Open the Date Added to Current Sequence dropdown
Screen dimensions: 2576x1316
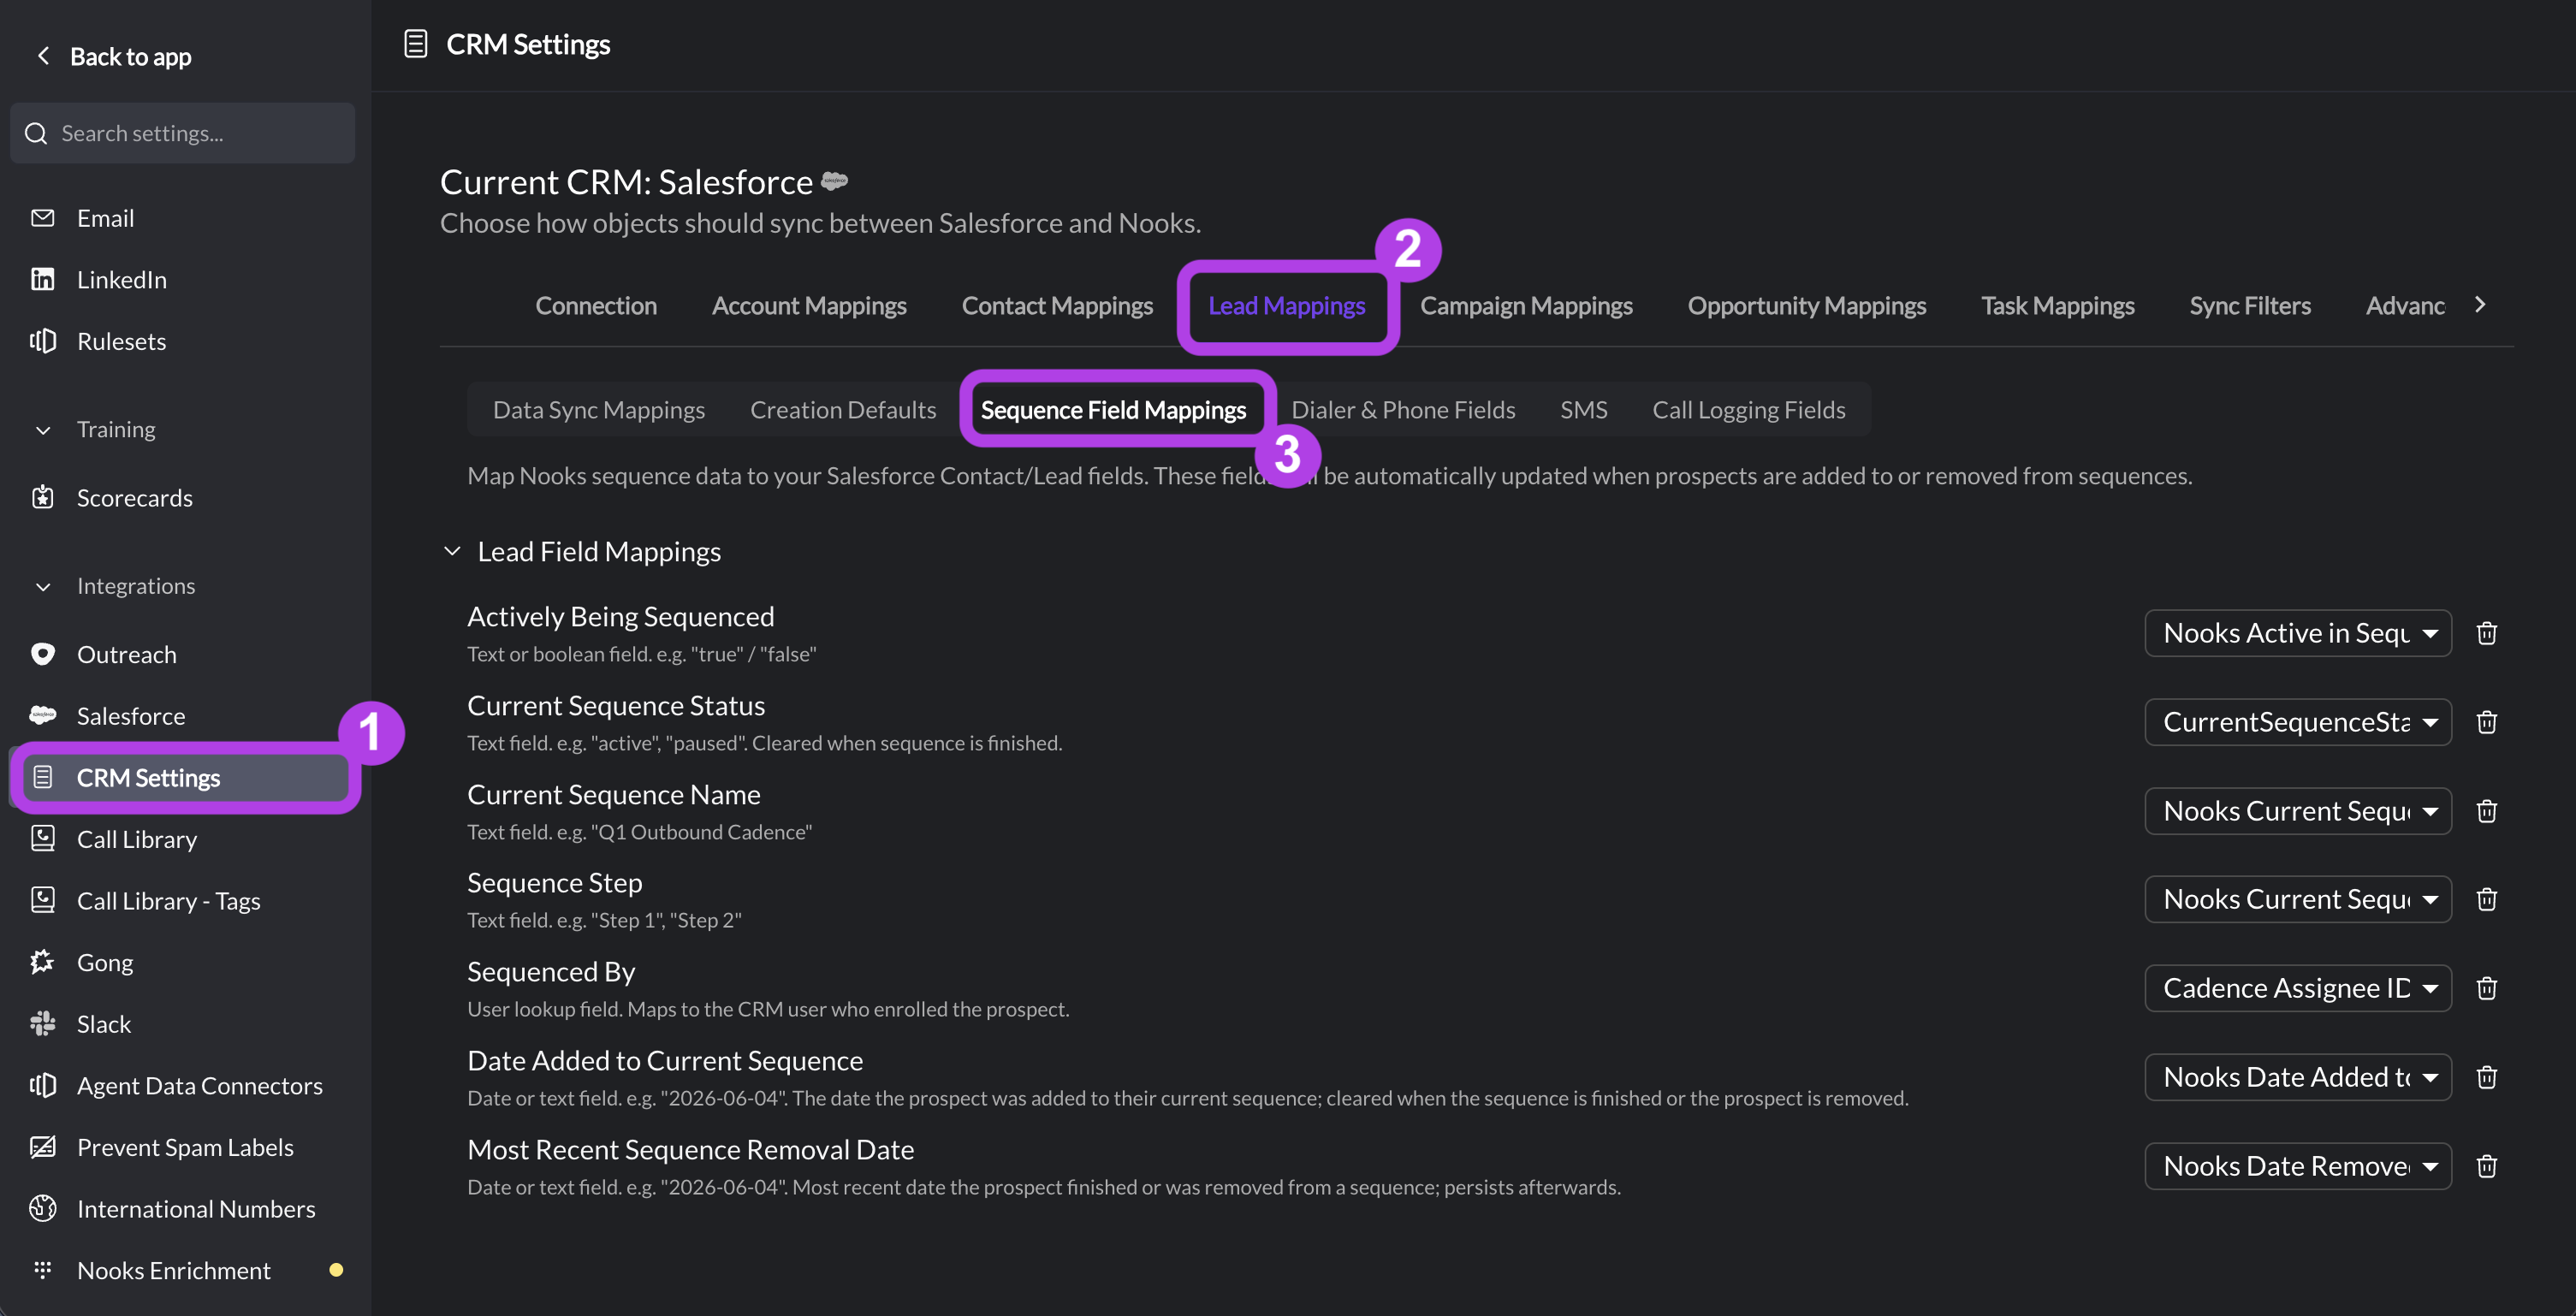2298,1077
